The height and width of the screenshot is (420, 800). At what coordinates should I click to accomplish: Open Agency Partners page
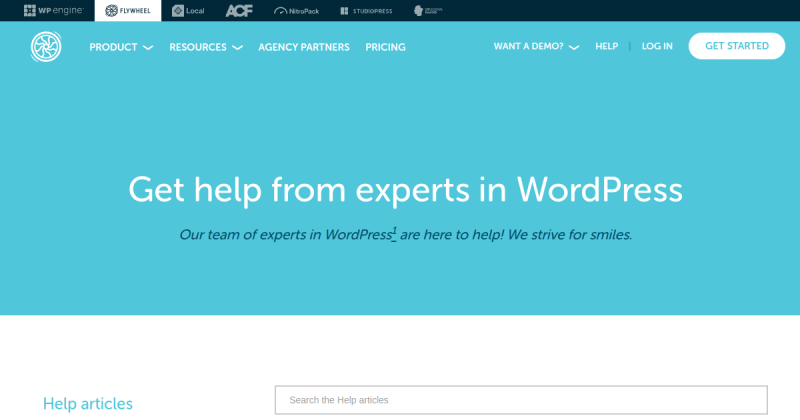point(304,47)
